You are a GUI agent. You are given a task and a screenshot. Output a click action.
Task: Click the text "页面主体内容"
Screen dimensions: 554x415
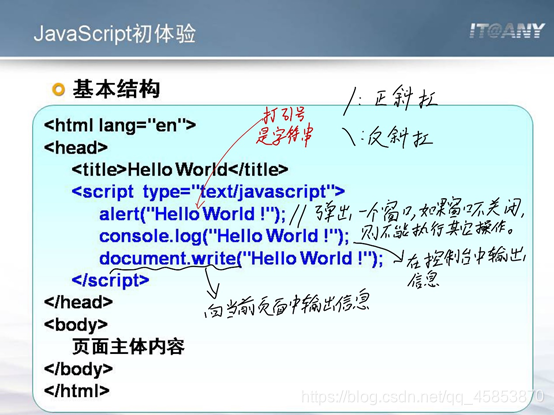click(x=128, y=346)
